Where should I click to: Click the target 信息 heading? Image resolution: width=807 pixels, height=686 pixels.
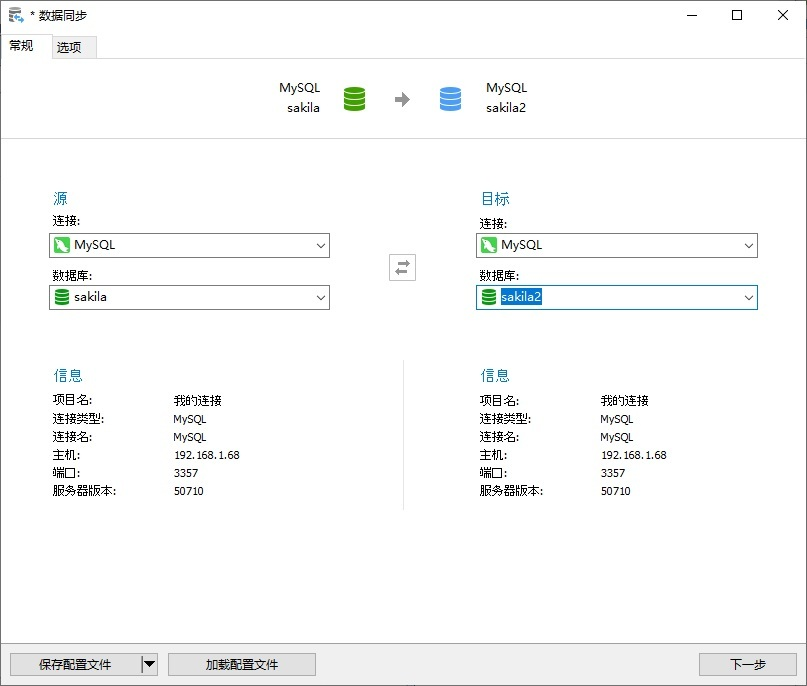tap(495, 375)
